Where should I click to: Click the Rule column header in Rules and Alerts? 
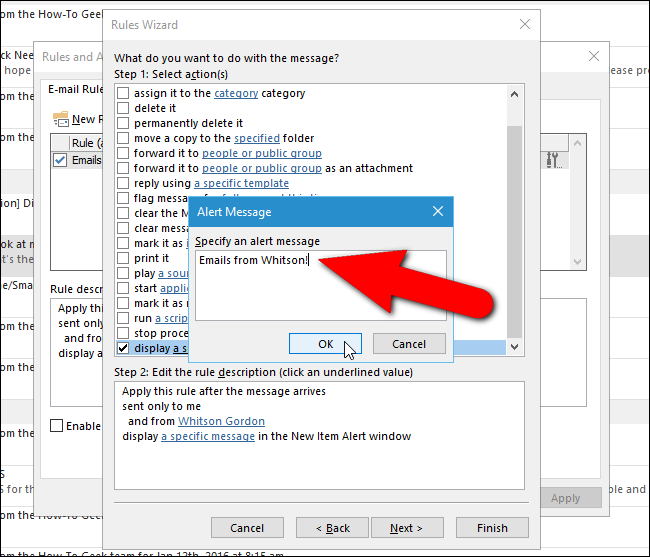click(86, 143)
